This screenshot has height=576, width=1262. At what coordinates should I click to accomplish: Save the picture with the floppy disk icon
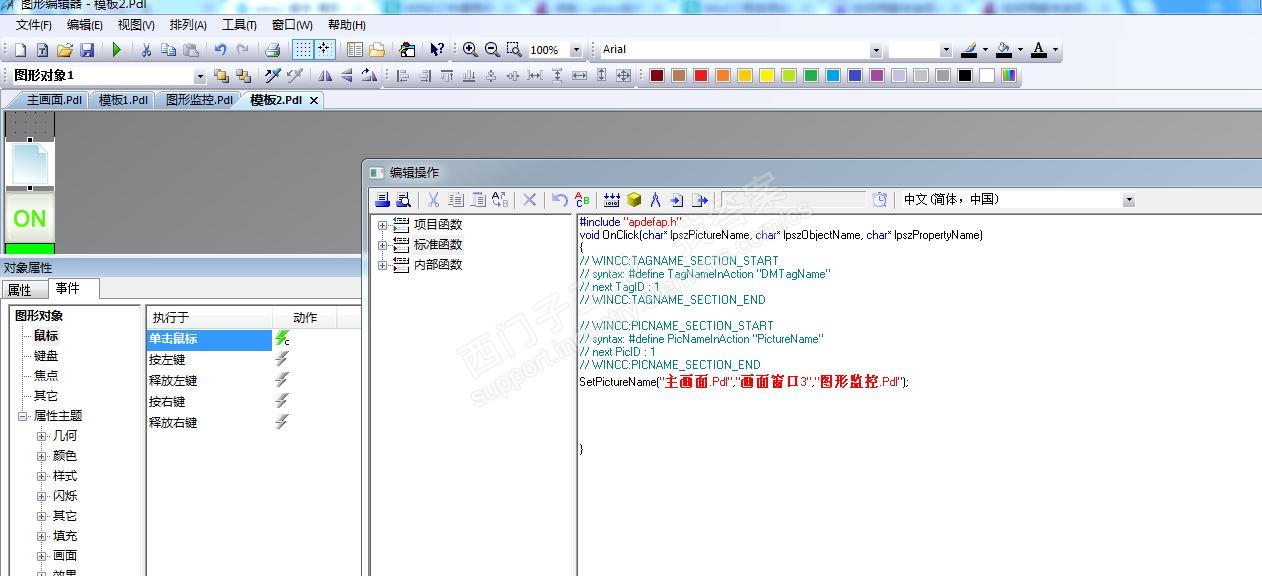(87, 50)
